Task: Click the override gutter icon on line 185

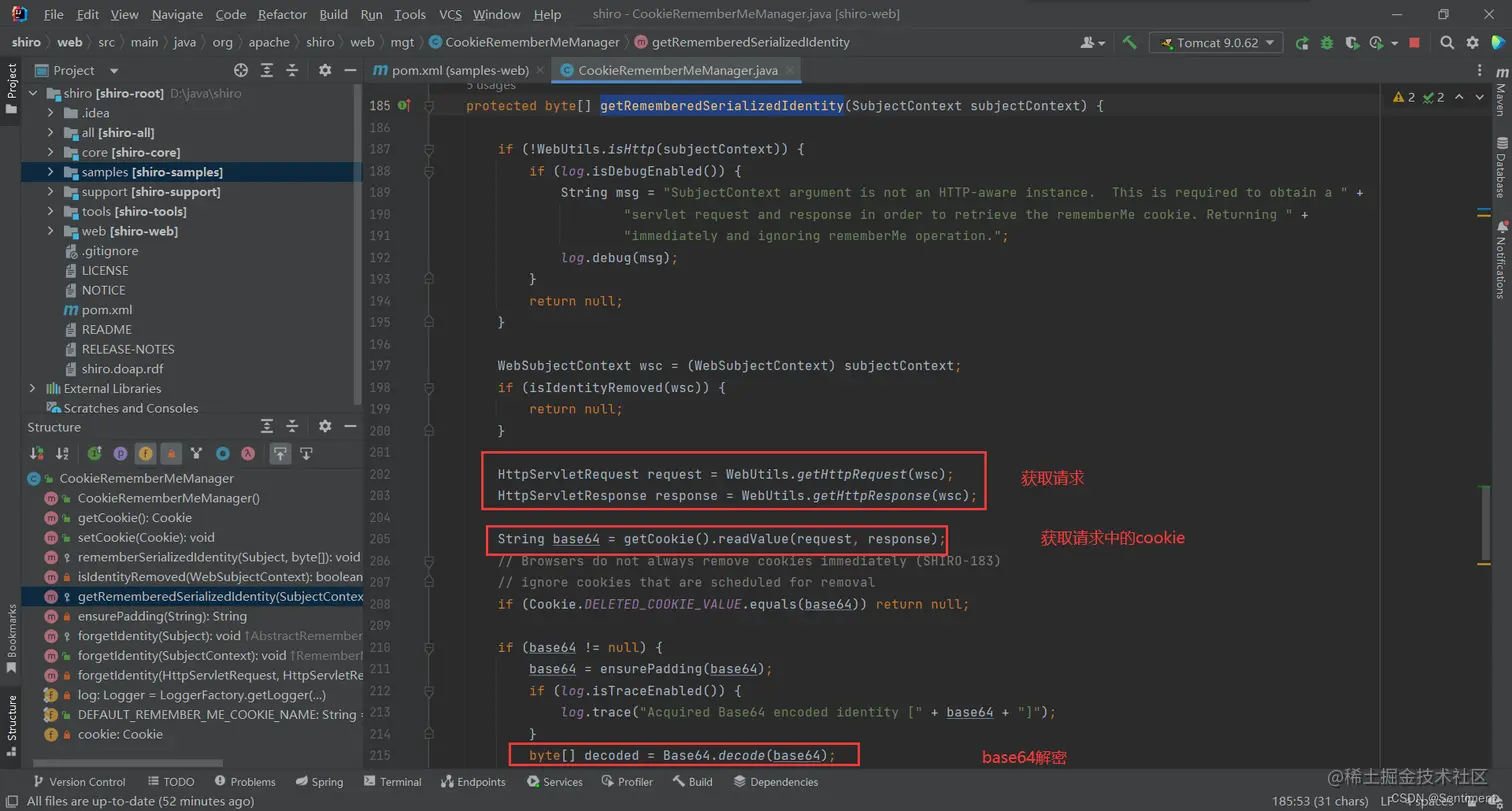Action: [x=404, y=105]
